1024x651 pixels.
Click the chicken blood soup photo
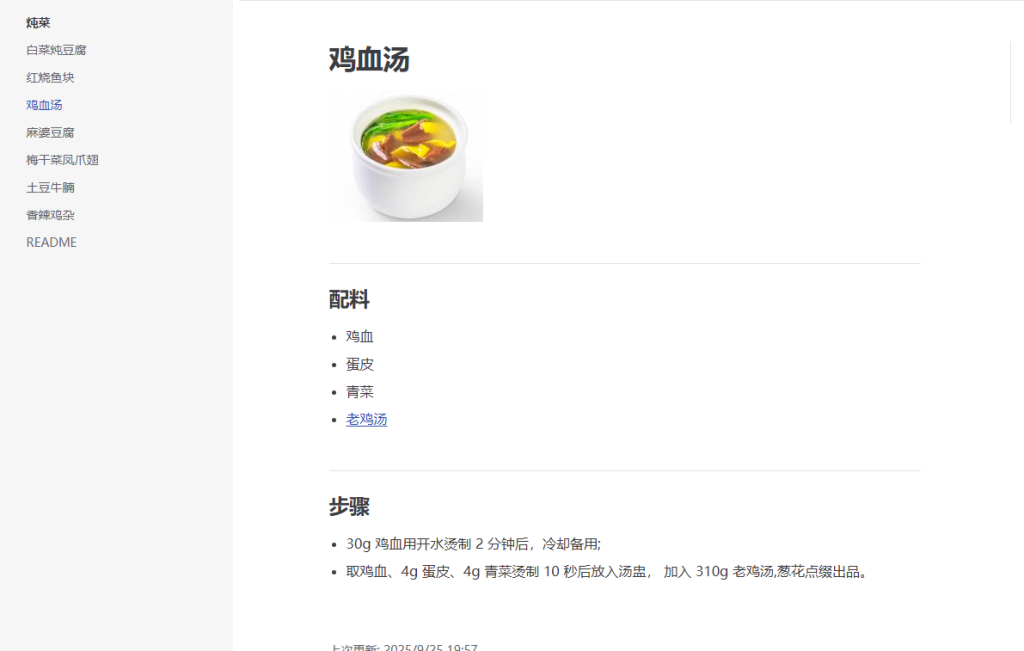(x=406, y=156)
